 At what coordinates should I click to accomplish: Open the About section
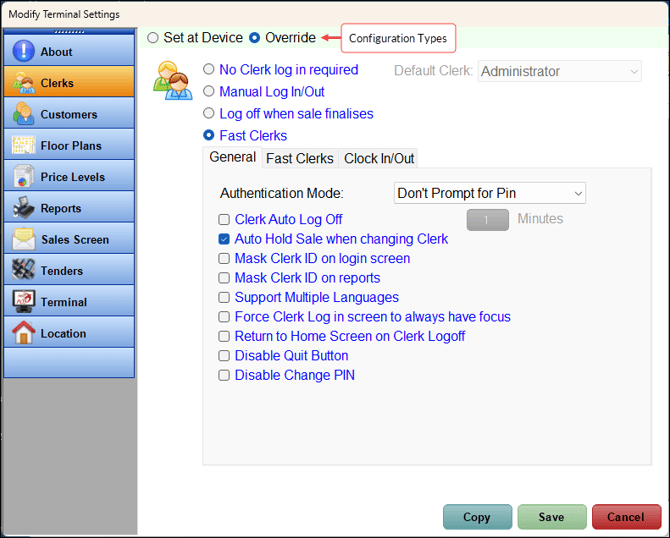coord(69,51)
